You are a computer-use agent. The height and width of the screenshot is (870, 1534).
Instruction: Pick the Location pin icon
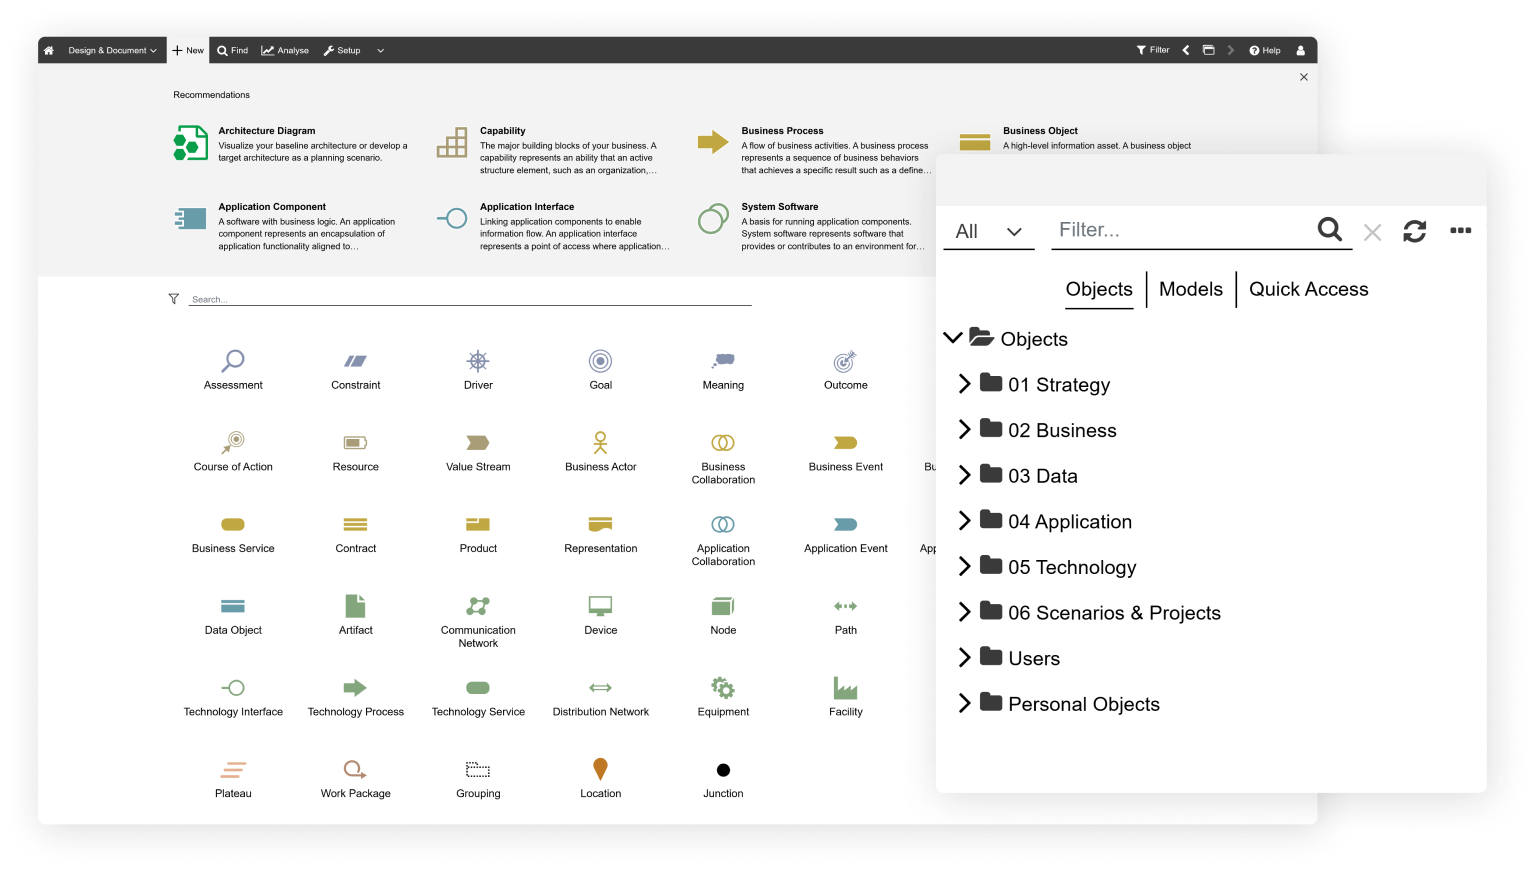point(600,769)
